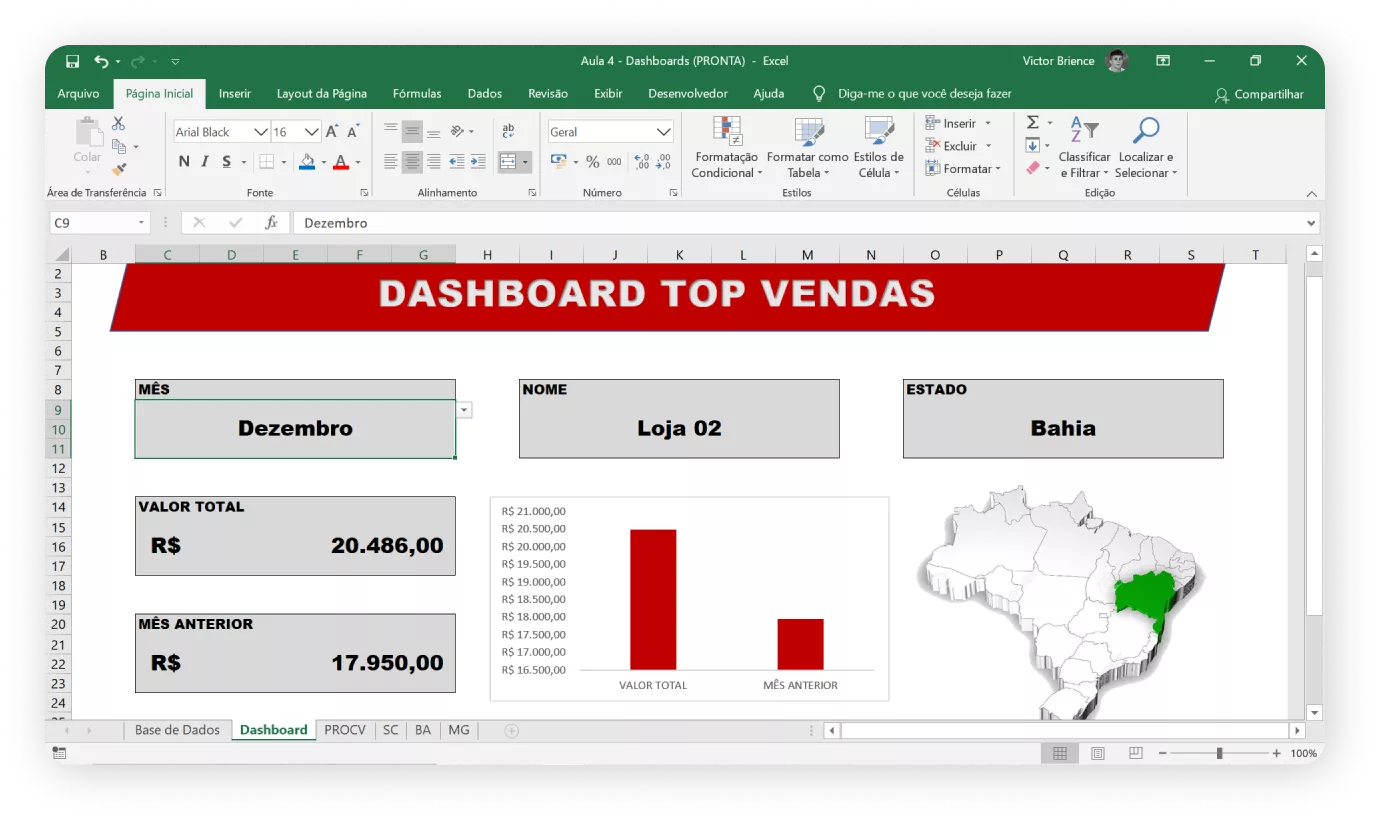Click macro record icon in status bar
The height and width of the screenshot is (820, 1380).
[x=59, y=753]
